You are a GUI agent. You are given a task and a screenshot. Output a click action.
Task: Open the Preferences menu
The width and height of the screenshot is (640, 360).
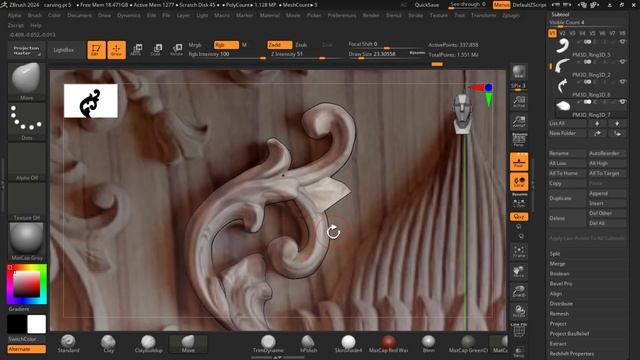342,15
